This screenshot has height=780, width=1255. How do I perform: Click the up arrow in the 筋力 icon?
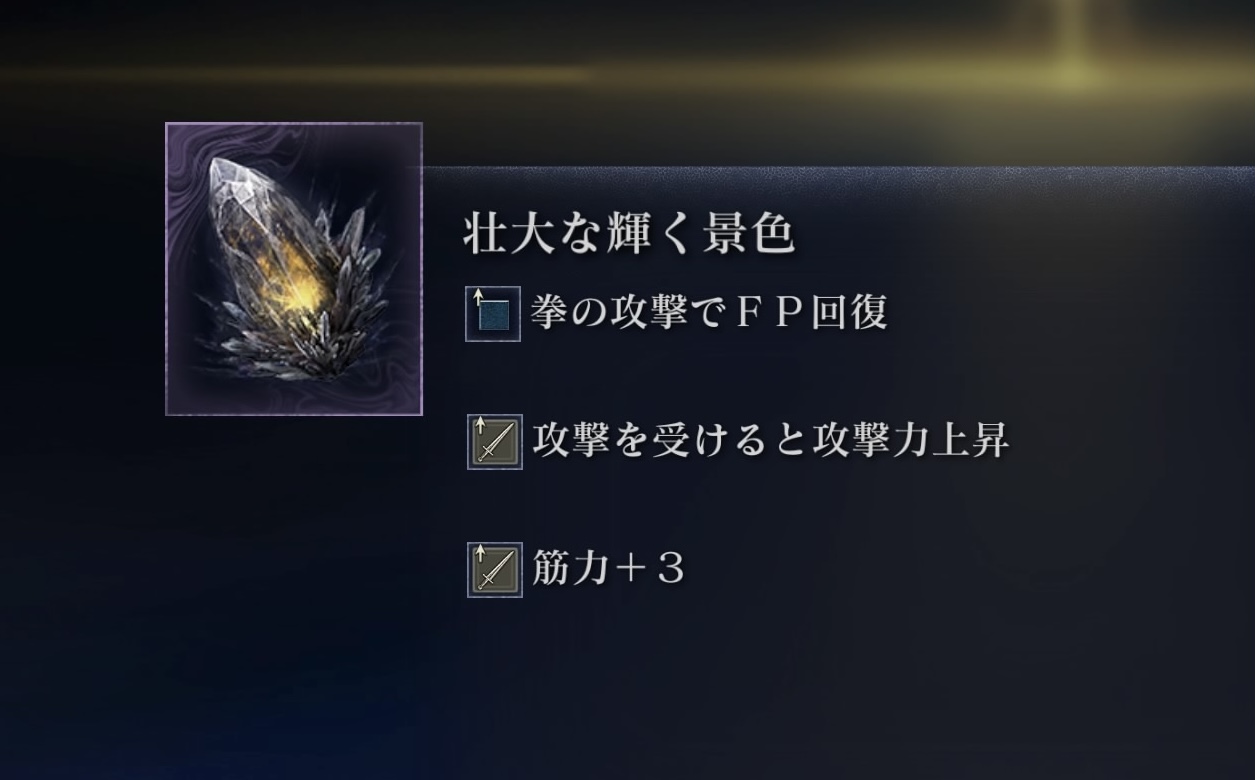point(479,553)
